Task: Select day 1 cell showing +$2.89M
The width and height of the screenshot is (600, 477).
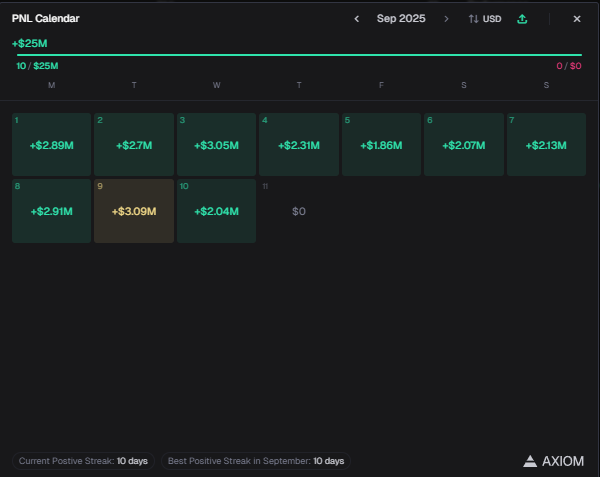Action: coord(51,144)
